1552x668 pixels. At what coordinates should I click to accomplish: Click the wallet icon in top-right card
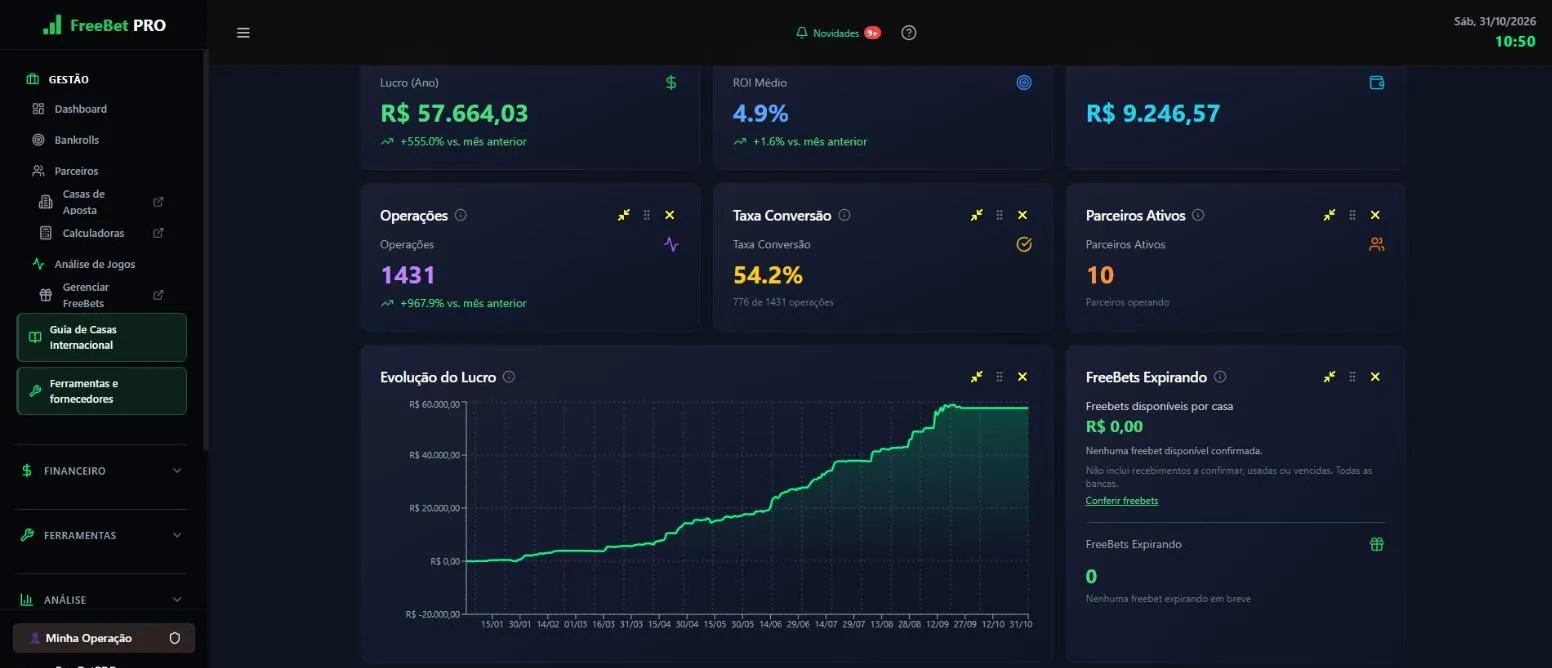(1377, 83)
